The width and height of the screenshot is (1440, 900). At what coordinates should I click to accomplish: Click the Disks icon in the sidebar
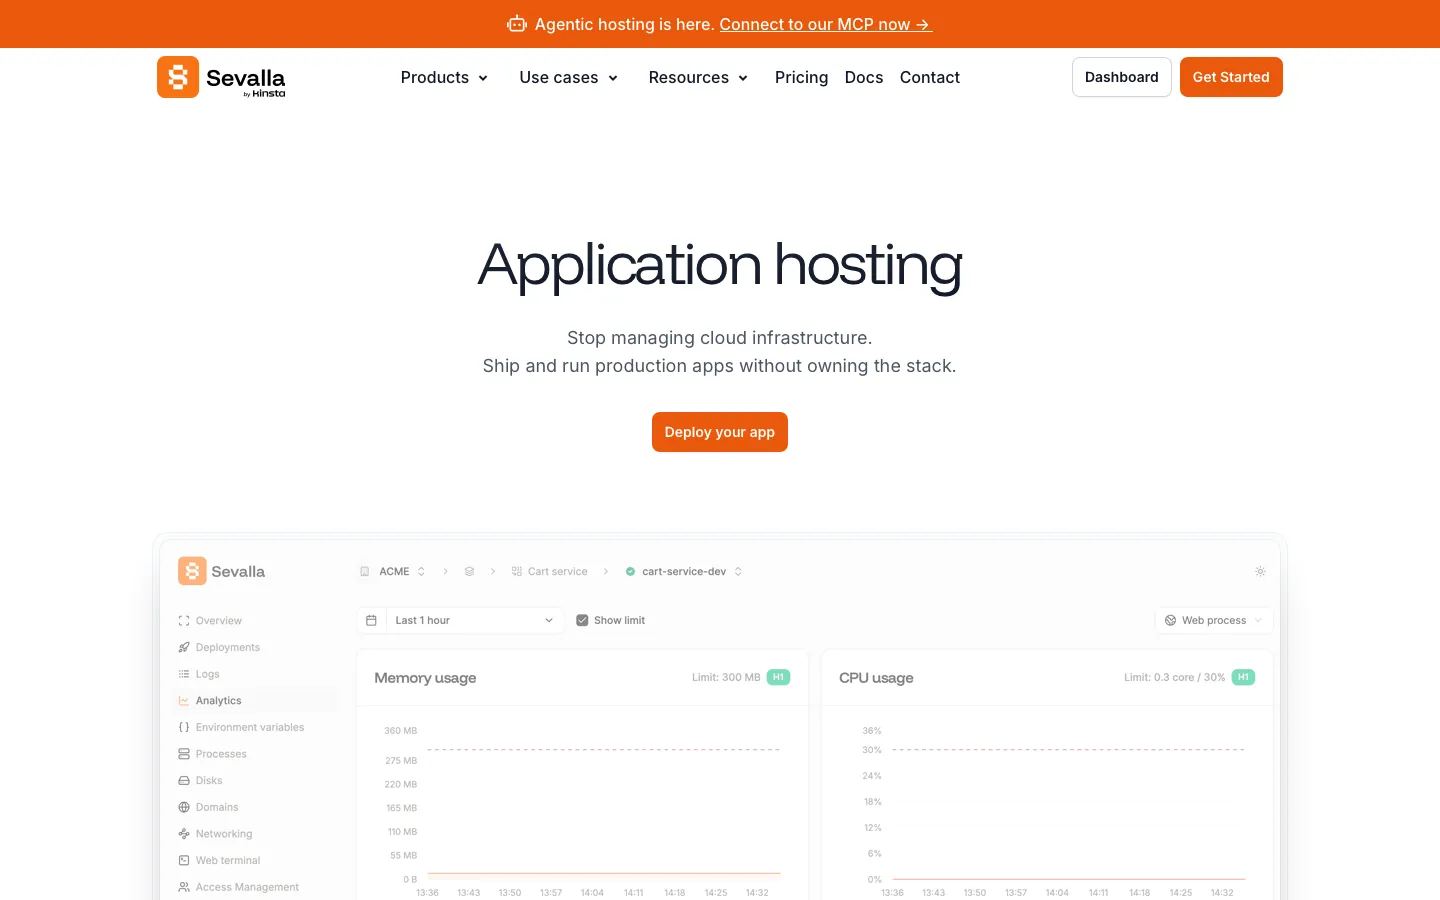pos(184,780)
